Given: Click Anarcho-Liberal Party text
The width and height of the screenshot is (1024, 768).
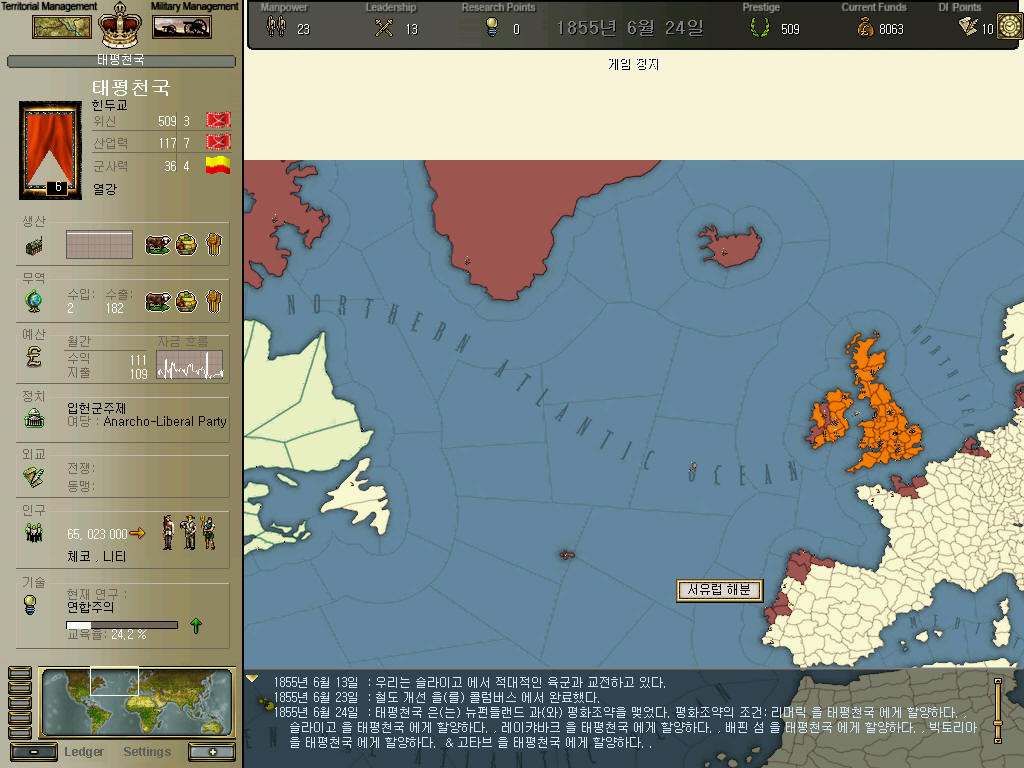Looking at the screenshot, I should point(165,422).
